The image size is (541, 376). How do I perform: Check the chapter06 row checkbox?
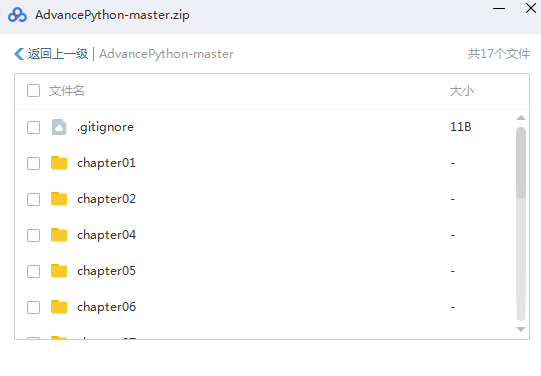tap(33, 307)
